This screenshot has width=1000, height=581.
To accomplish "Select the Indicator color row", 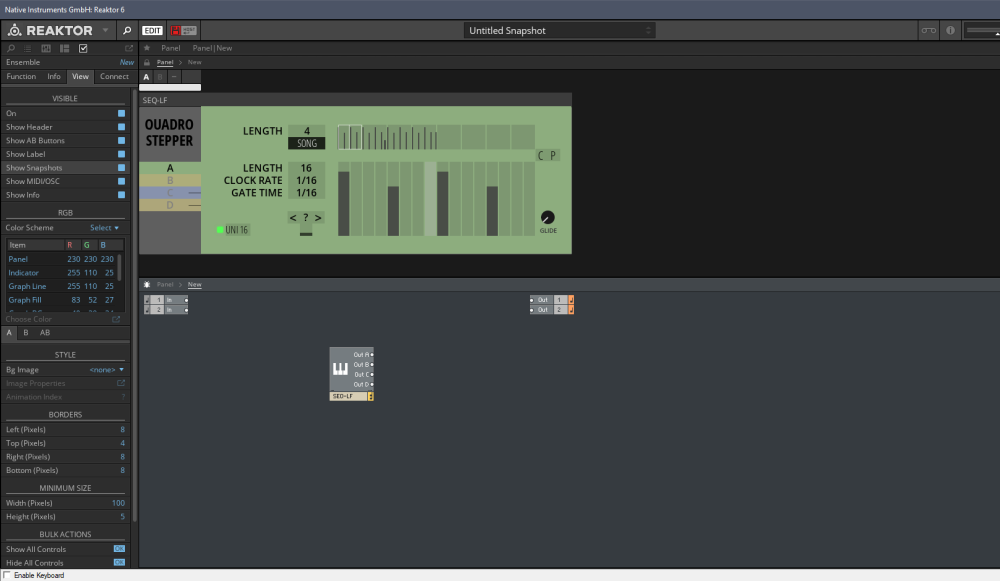I will click(61, 272).
